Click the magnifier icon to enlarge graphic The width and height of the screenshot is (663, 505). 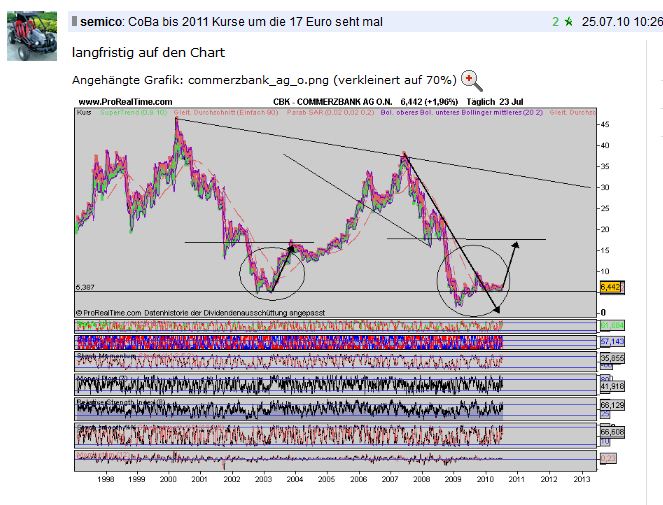[x=471, y=80]
